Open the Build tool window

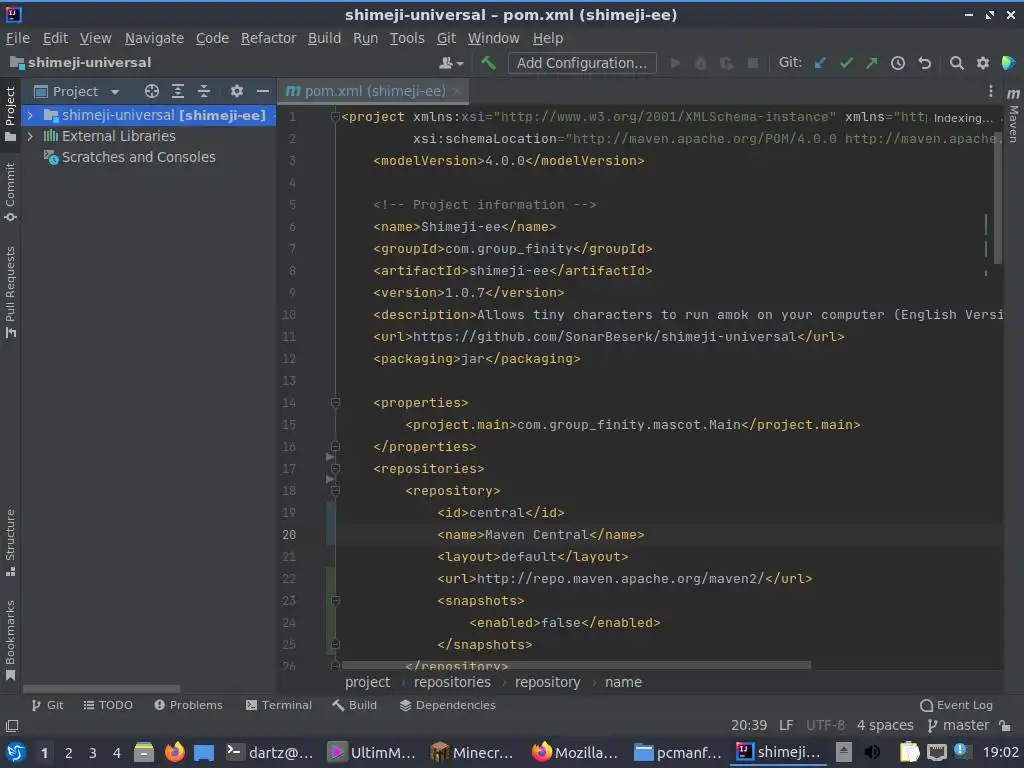point(354,705)
